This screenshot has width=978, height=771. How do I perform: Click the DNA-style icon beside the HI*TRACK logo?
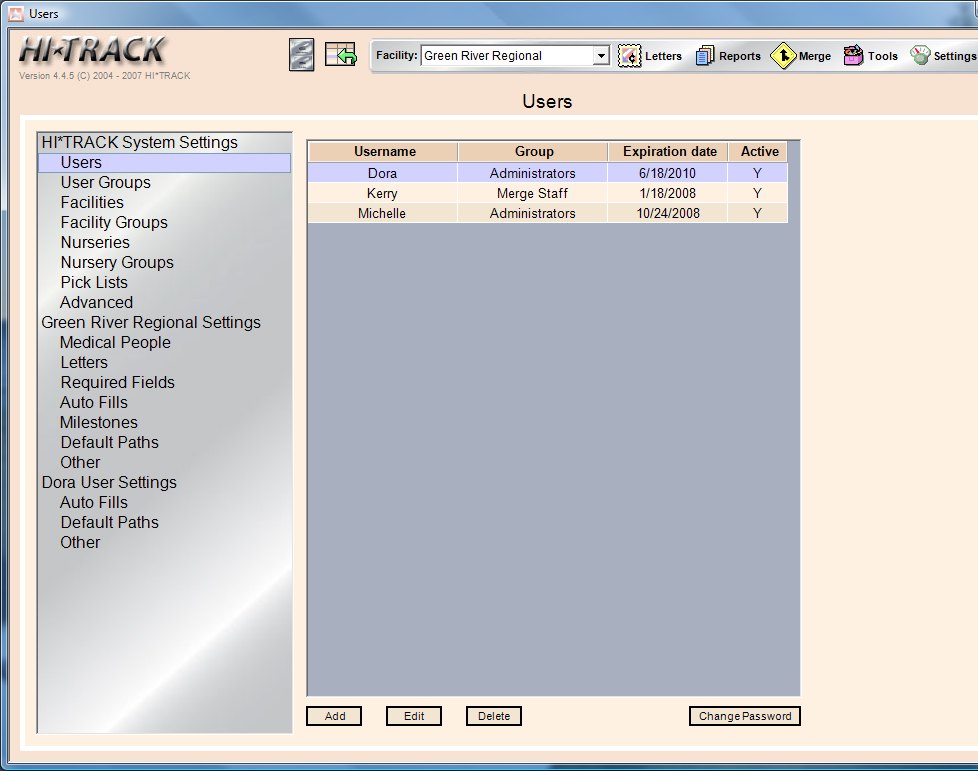point(301,55)
